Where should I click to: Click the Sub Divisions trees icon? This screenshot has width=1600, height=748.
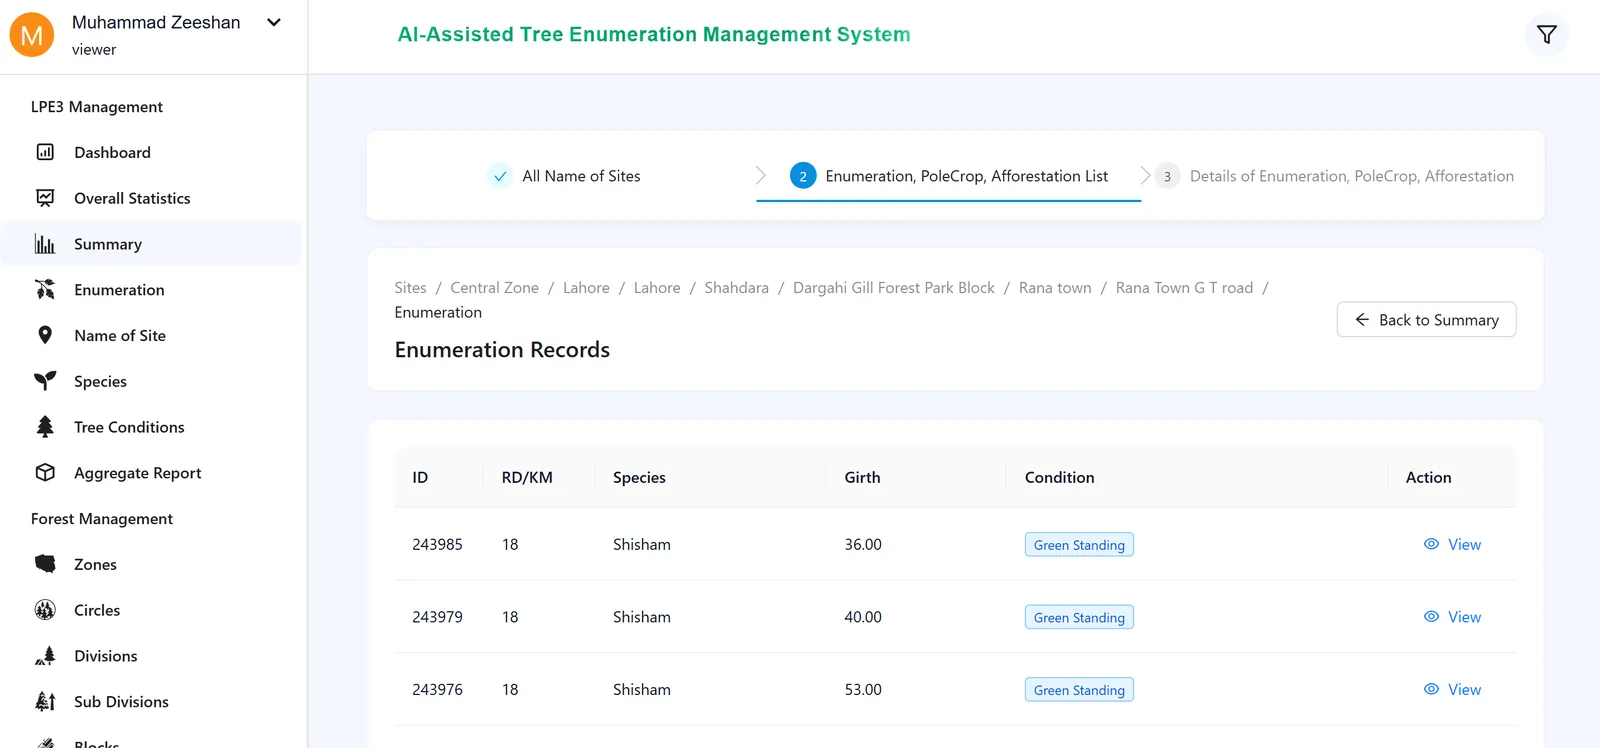click(45, 702)
